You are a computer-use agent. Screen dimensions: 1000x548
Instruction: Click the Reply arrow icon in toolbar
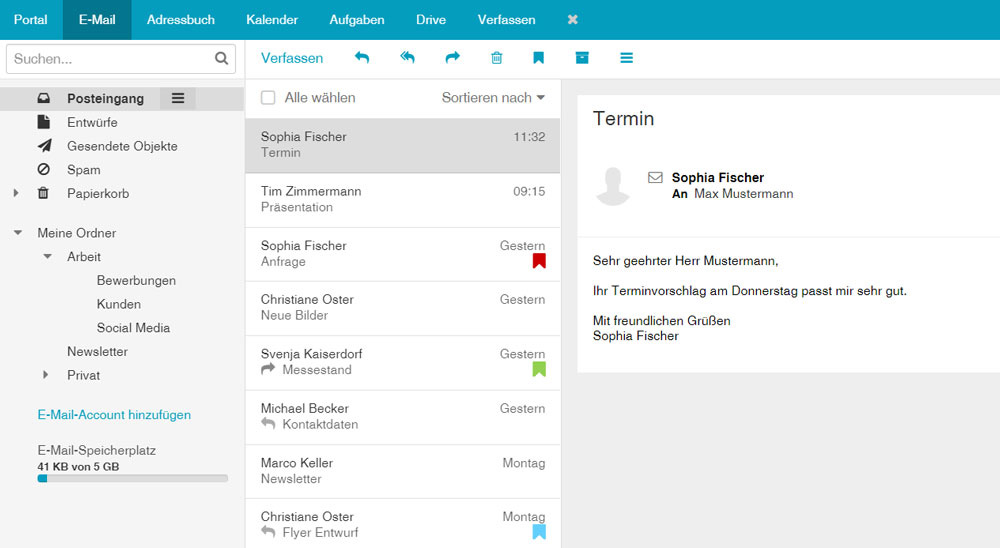(x=362, y=57)
